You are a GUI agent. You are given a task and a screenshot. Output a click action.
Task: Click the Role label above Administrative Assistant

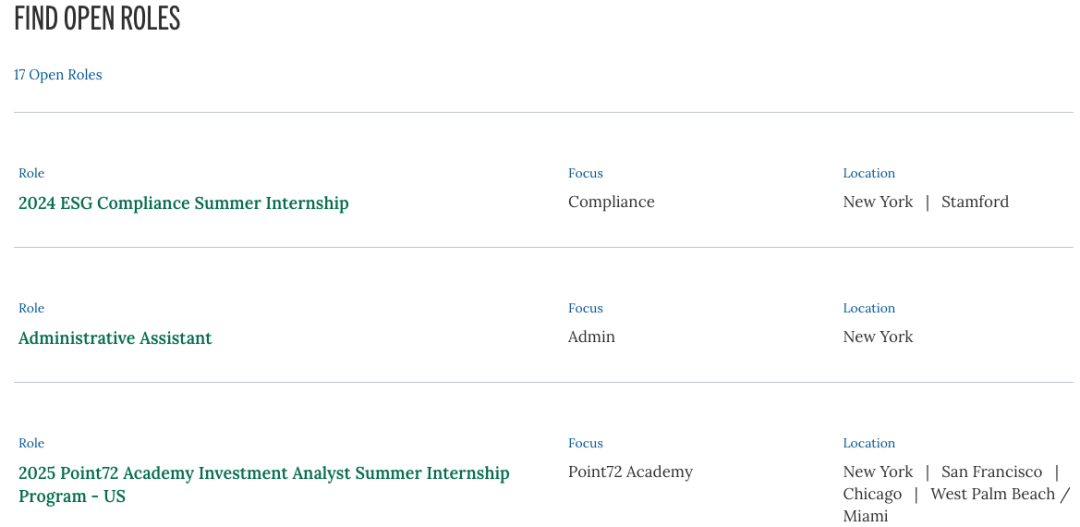(x=31, y=308)
